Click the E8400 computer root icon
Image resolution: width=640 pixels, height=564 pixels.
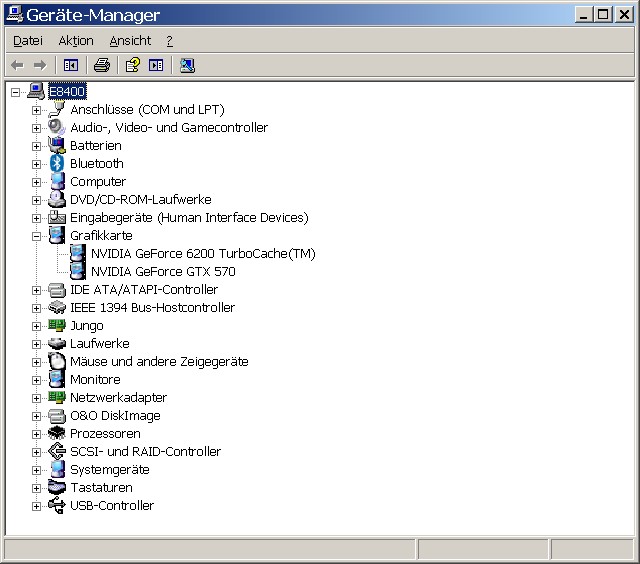pyautogui.click(x=36, y=91)
